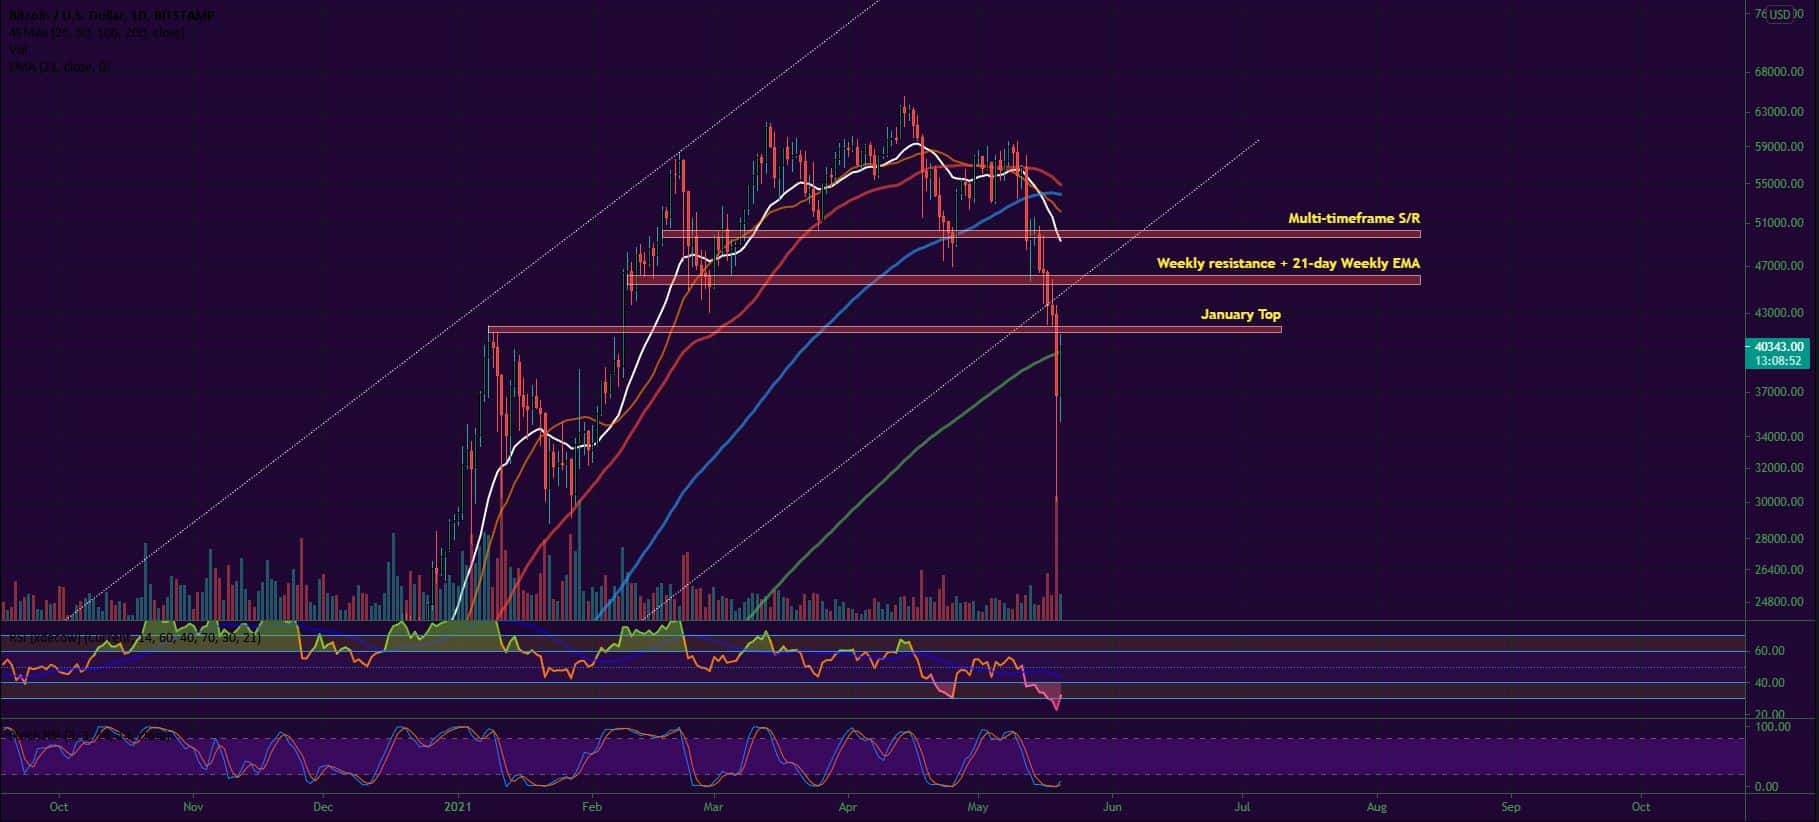Click the 60.00 level on RSI axis
Image resolution: width=1819 pixels, height=822 pixels.
[1770, 651]
